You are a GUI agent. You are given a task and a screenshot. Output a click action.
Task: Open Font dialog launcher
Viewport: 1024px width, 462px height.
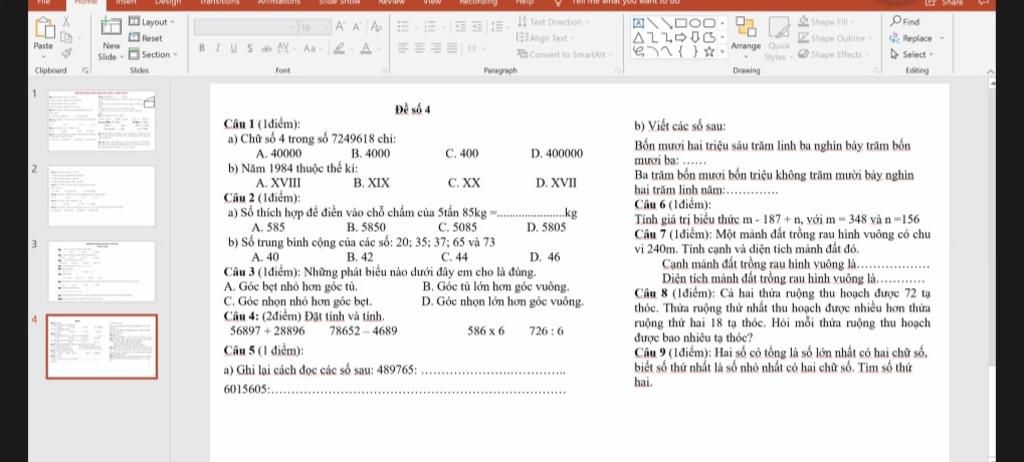(x=385, y=70)
